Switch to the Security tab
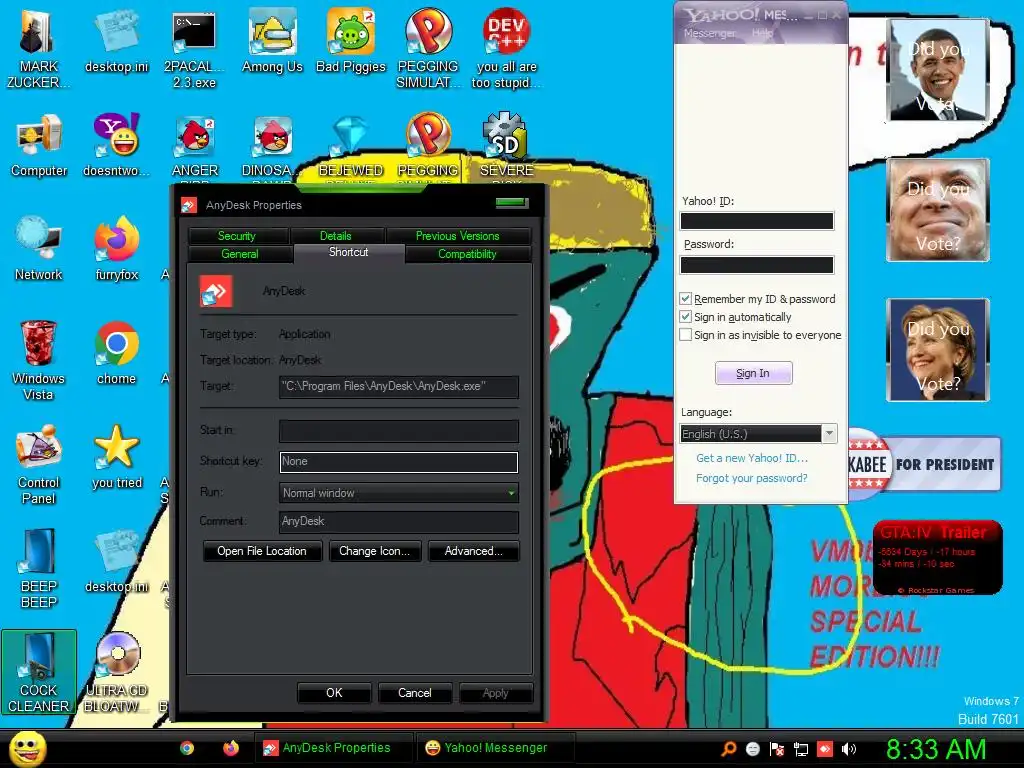 coord(237,236)
